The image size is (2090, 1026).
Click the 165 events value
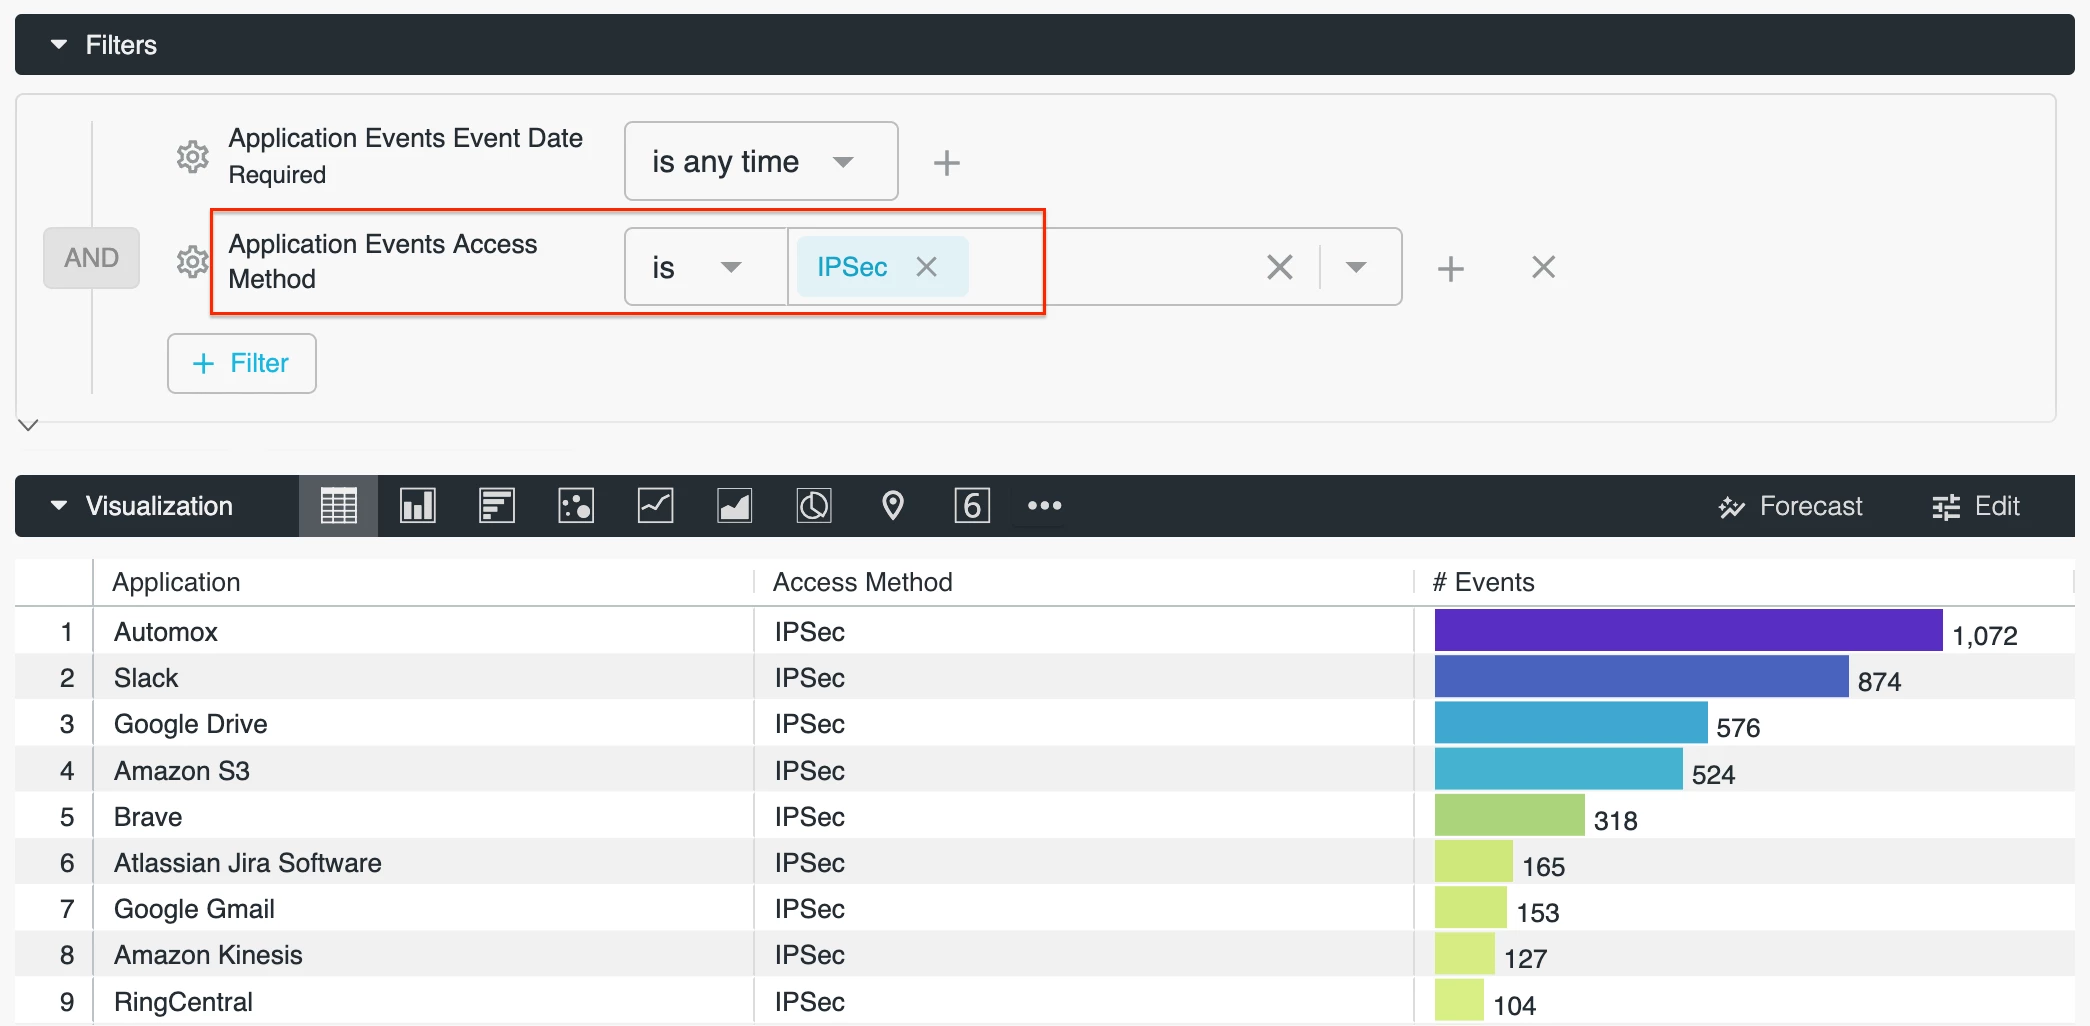pyautogui.click(x=1543, y=867)
